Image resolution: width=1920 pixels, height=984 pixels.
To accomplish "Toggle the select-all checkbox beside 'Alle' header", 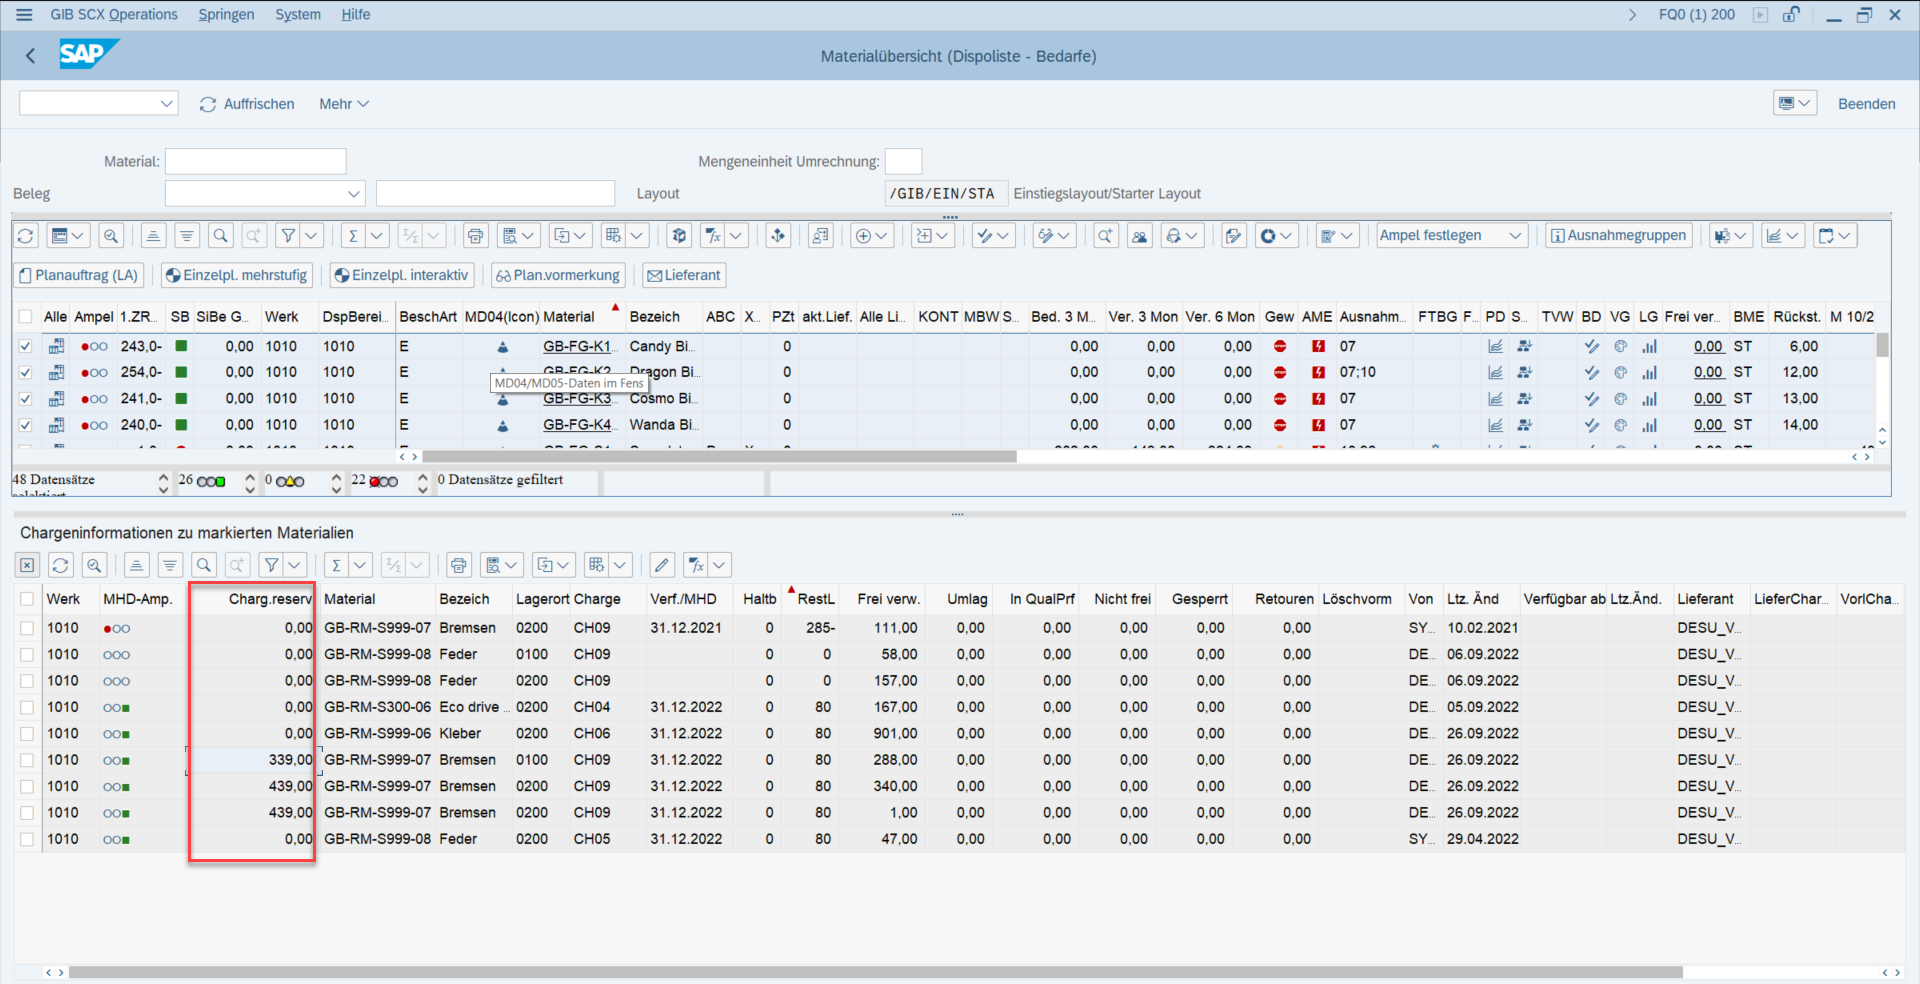I will point(26,317).
